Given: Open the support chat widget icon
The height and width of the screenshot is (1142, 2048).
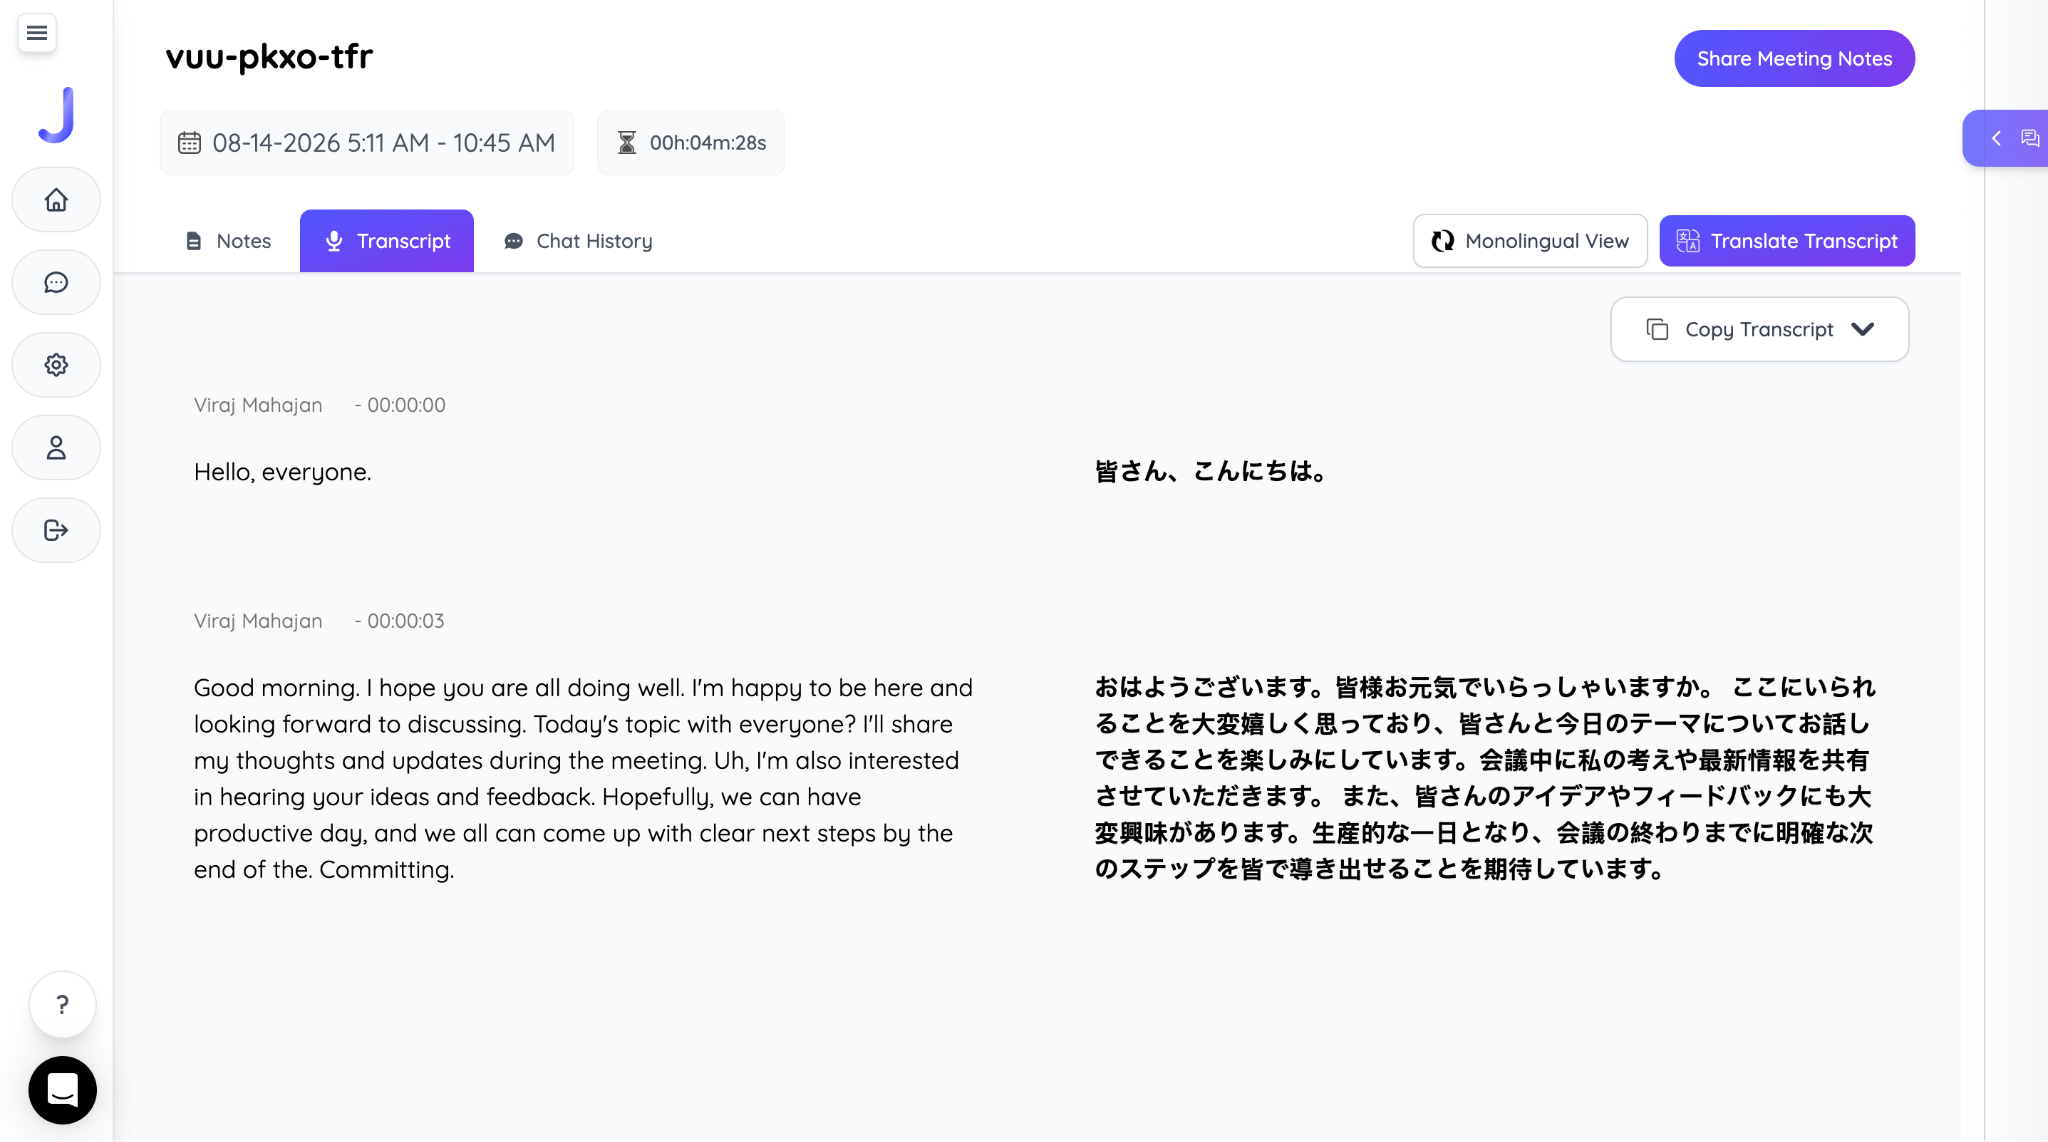Looking at the screenshot, I should pos(62,1090).
